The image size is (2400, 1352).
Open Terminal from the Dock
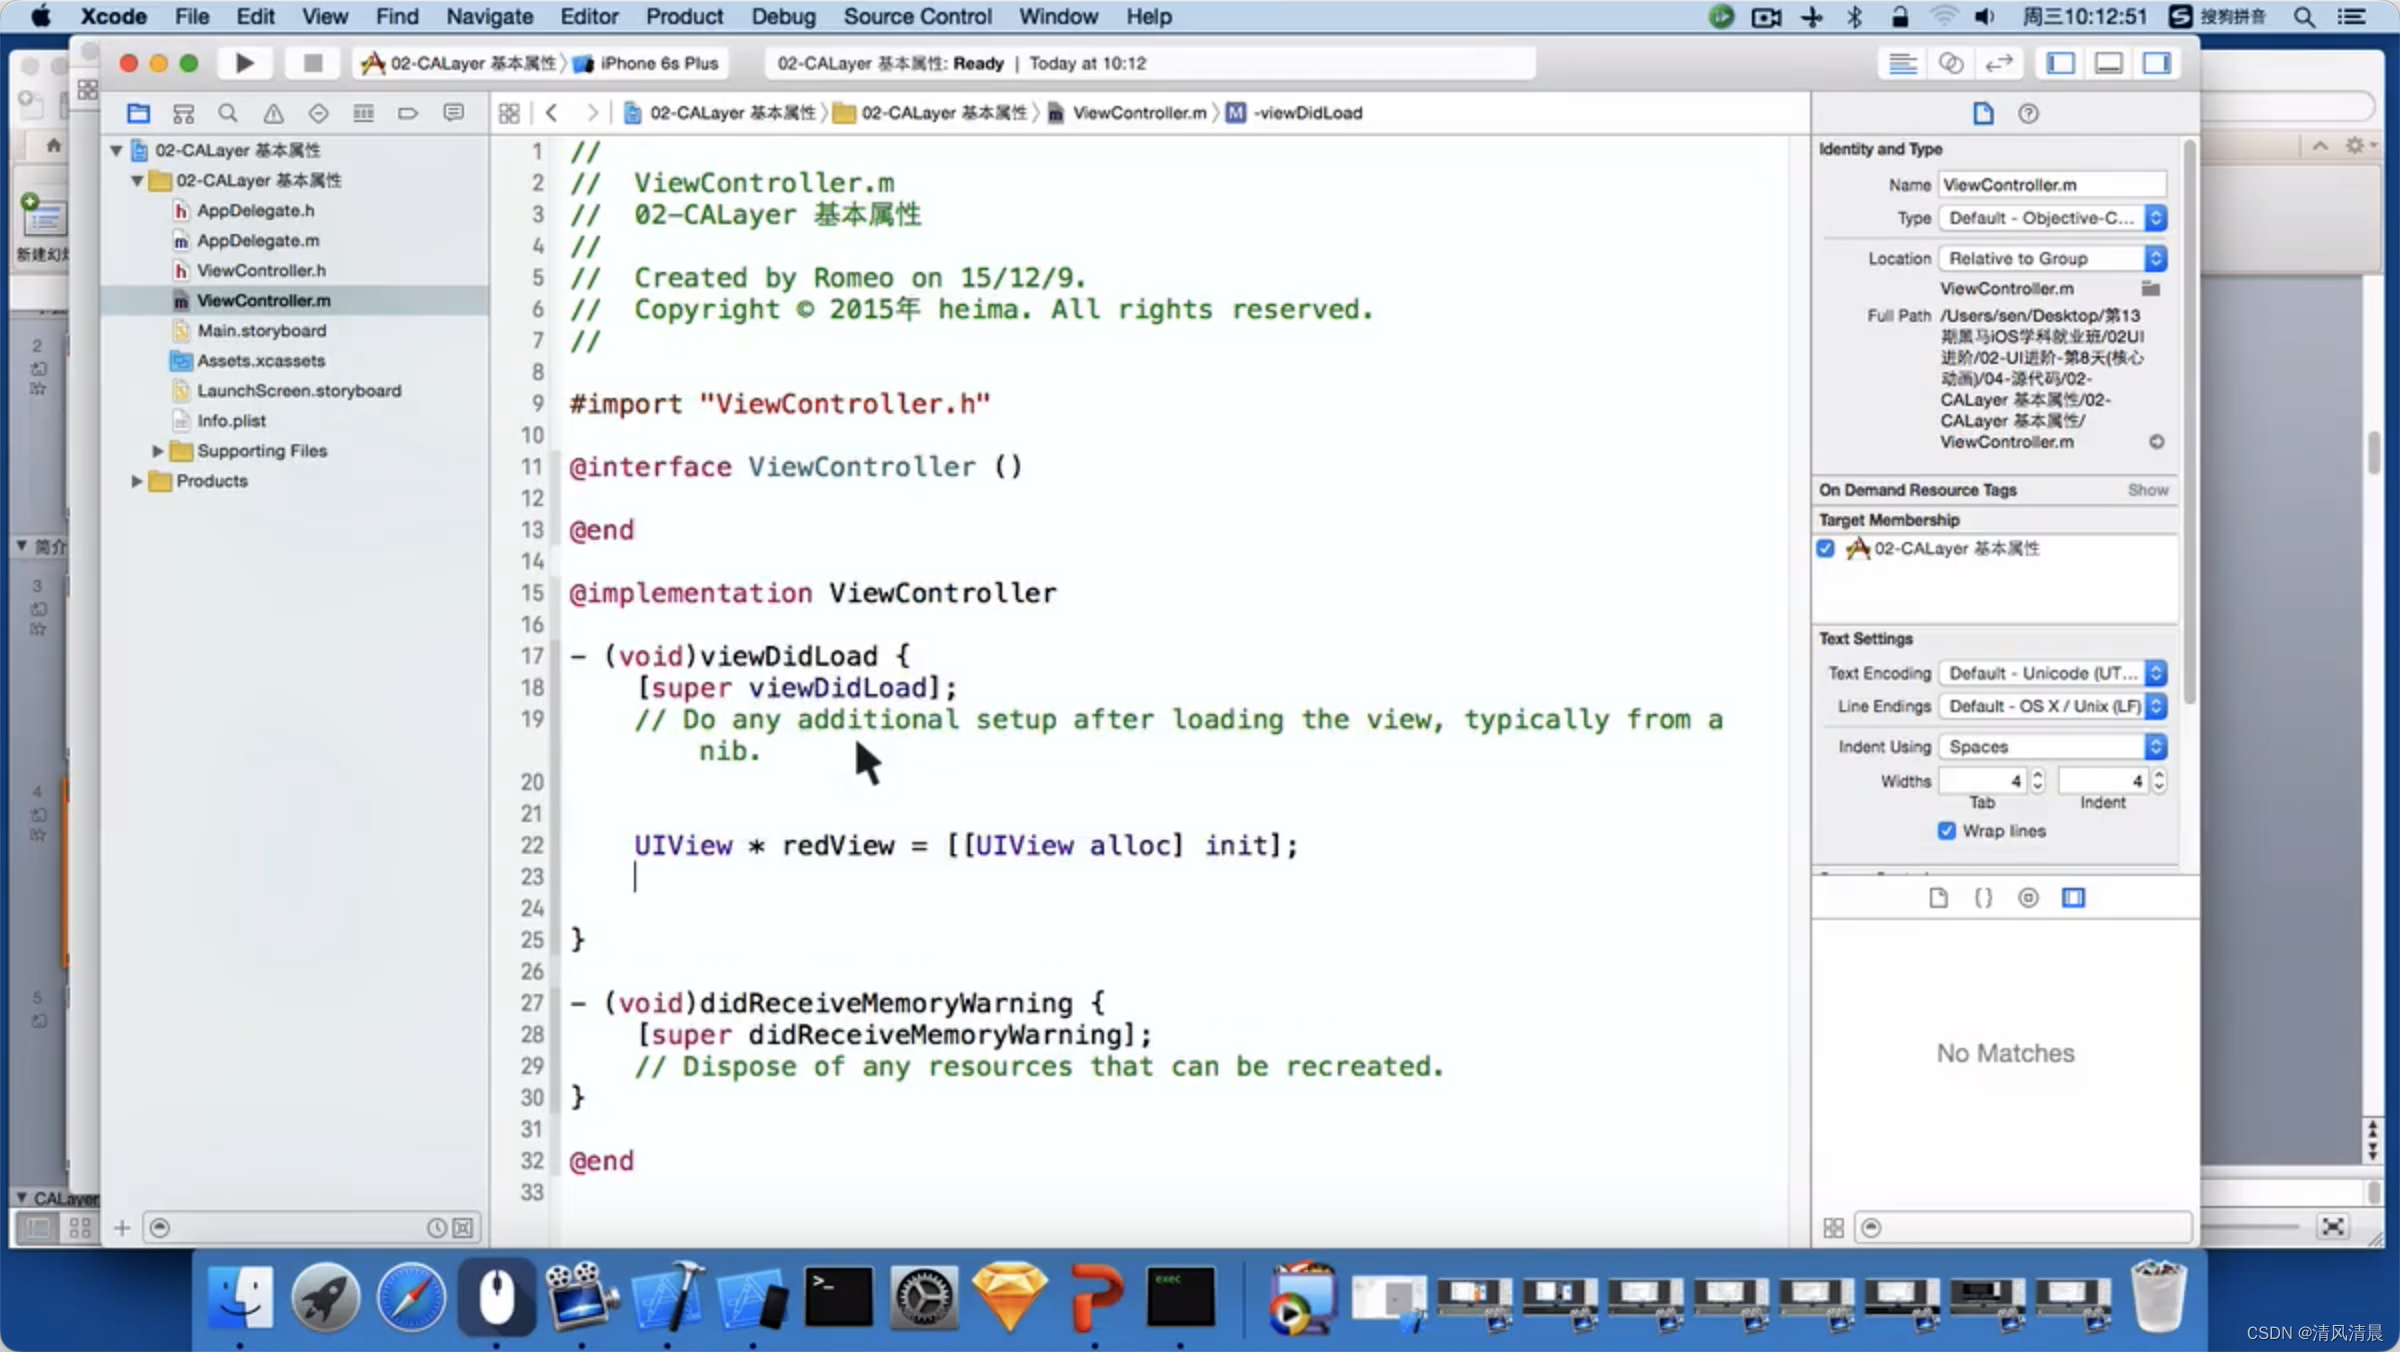(838, 1297)
